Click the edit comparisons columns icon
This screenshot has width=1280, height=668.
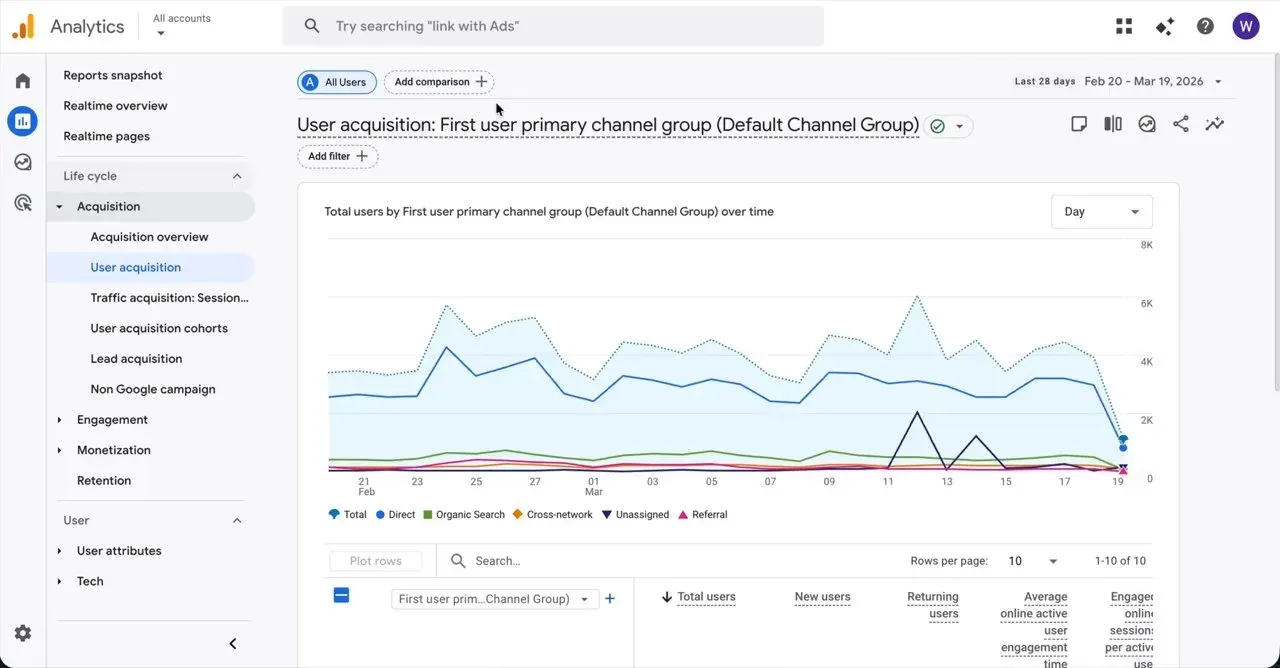coord(1113,124)
